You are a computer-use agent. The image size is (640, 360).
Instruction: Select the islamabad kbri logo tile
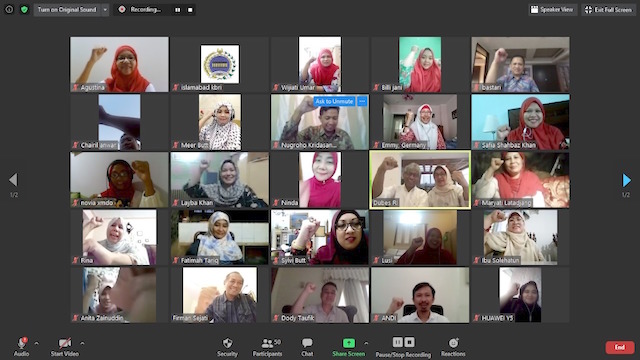coord(220,64)
